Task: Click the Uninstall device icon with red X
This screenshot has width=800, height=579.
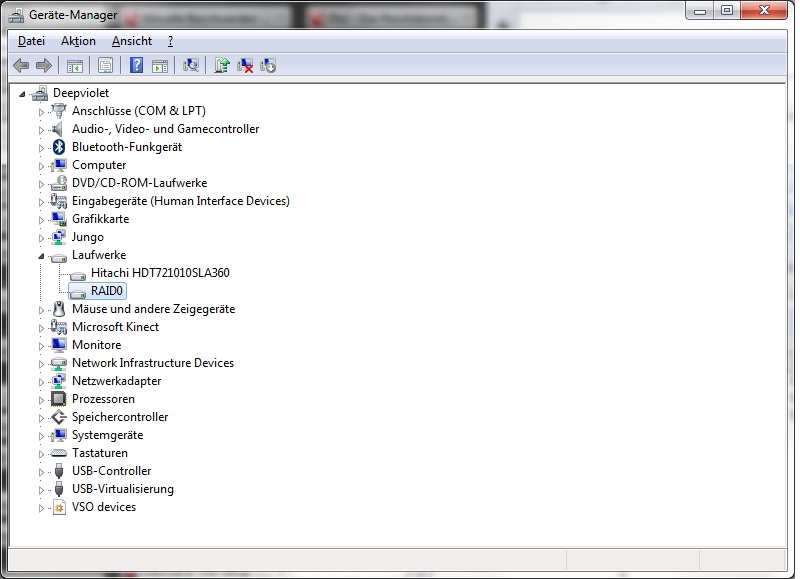Action: click(x=245, y=65)
